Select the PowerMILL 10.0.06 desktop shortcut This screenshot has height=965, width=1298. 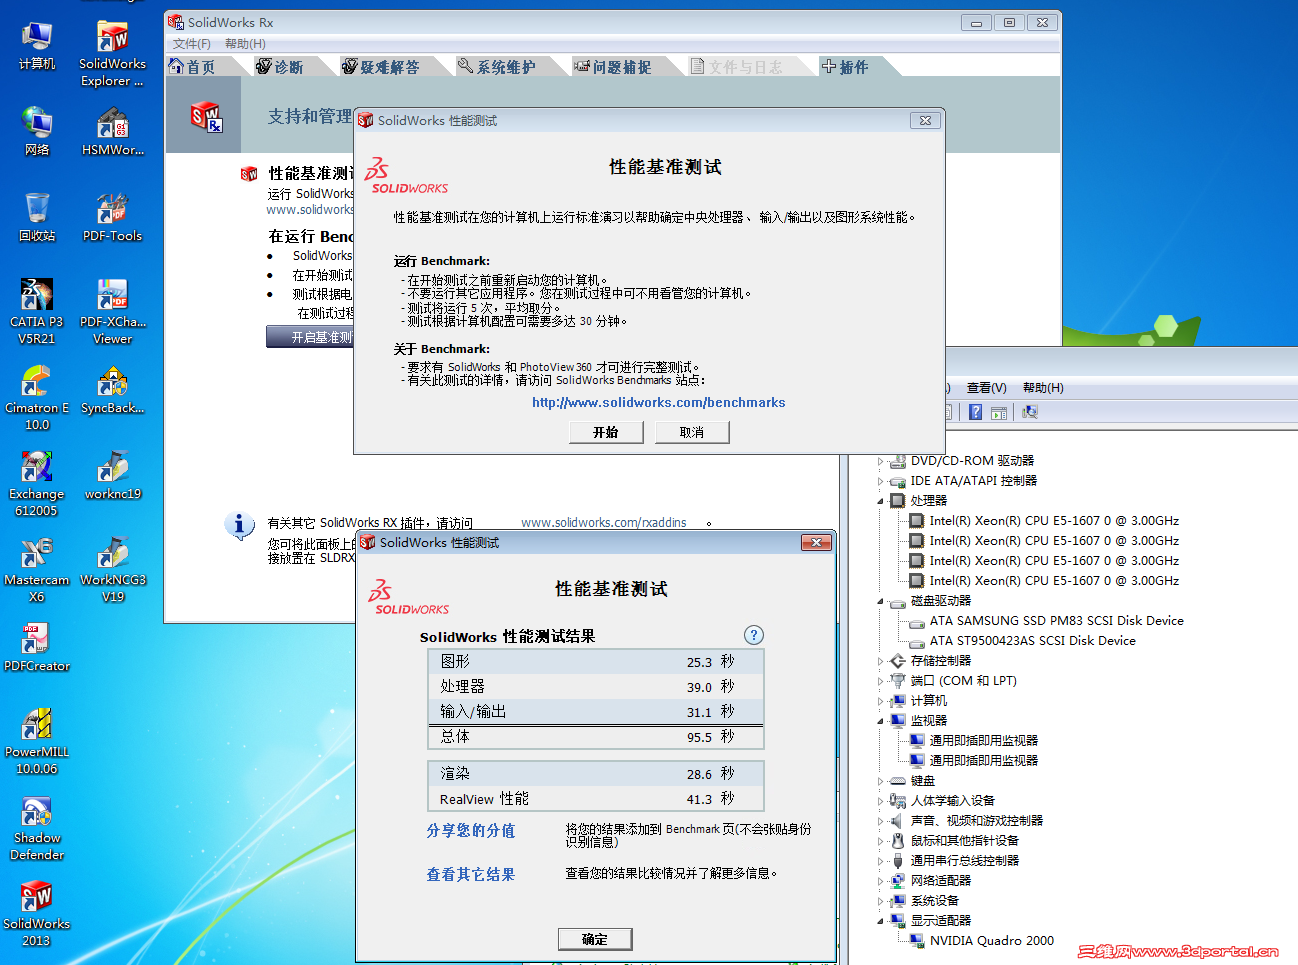[x=37, y=742]
